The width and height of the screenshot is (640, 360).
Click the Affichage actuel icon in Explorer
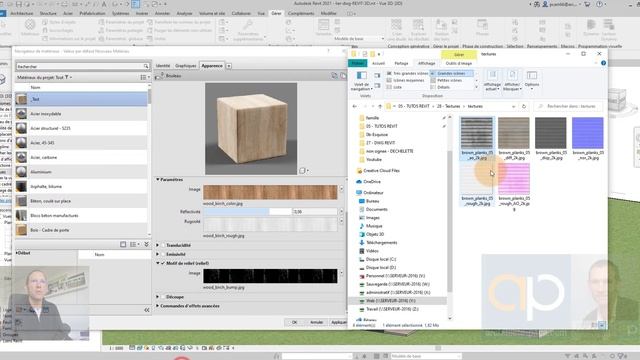(x=492, y=76)
